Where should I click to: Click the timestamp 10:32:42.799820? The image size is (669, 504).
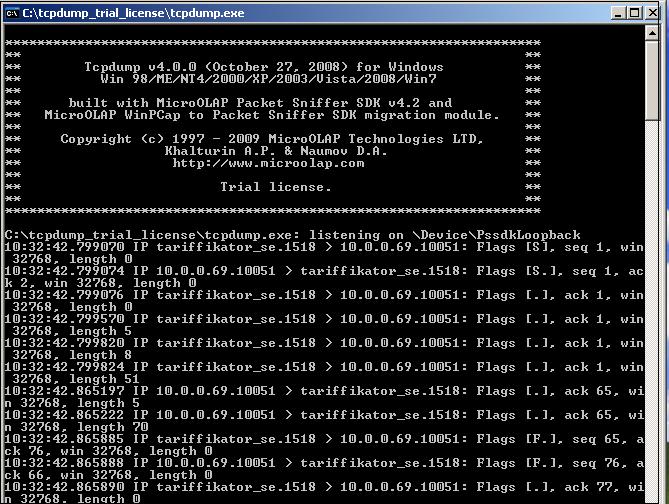pyautogui.click(x=64, y=343)
